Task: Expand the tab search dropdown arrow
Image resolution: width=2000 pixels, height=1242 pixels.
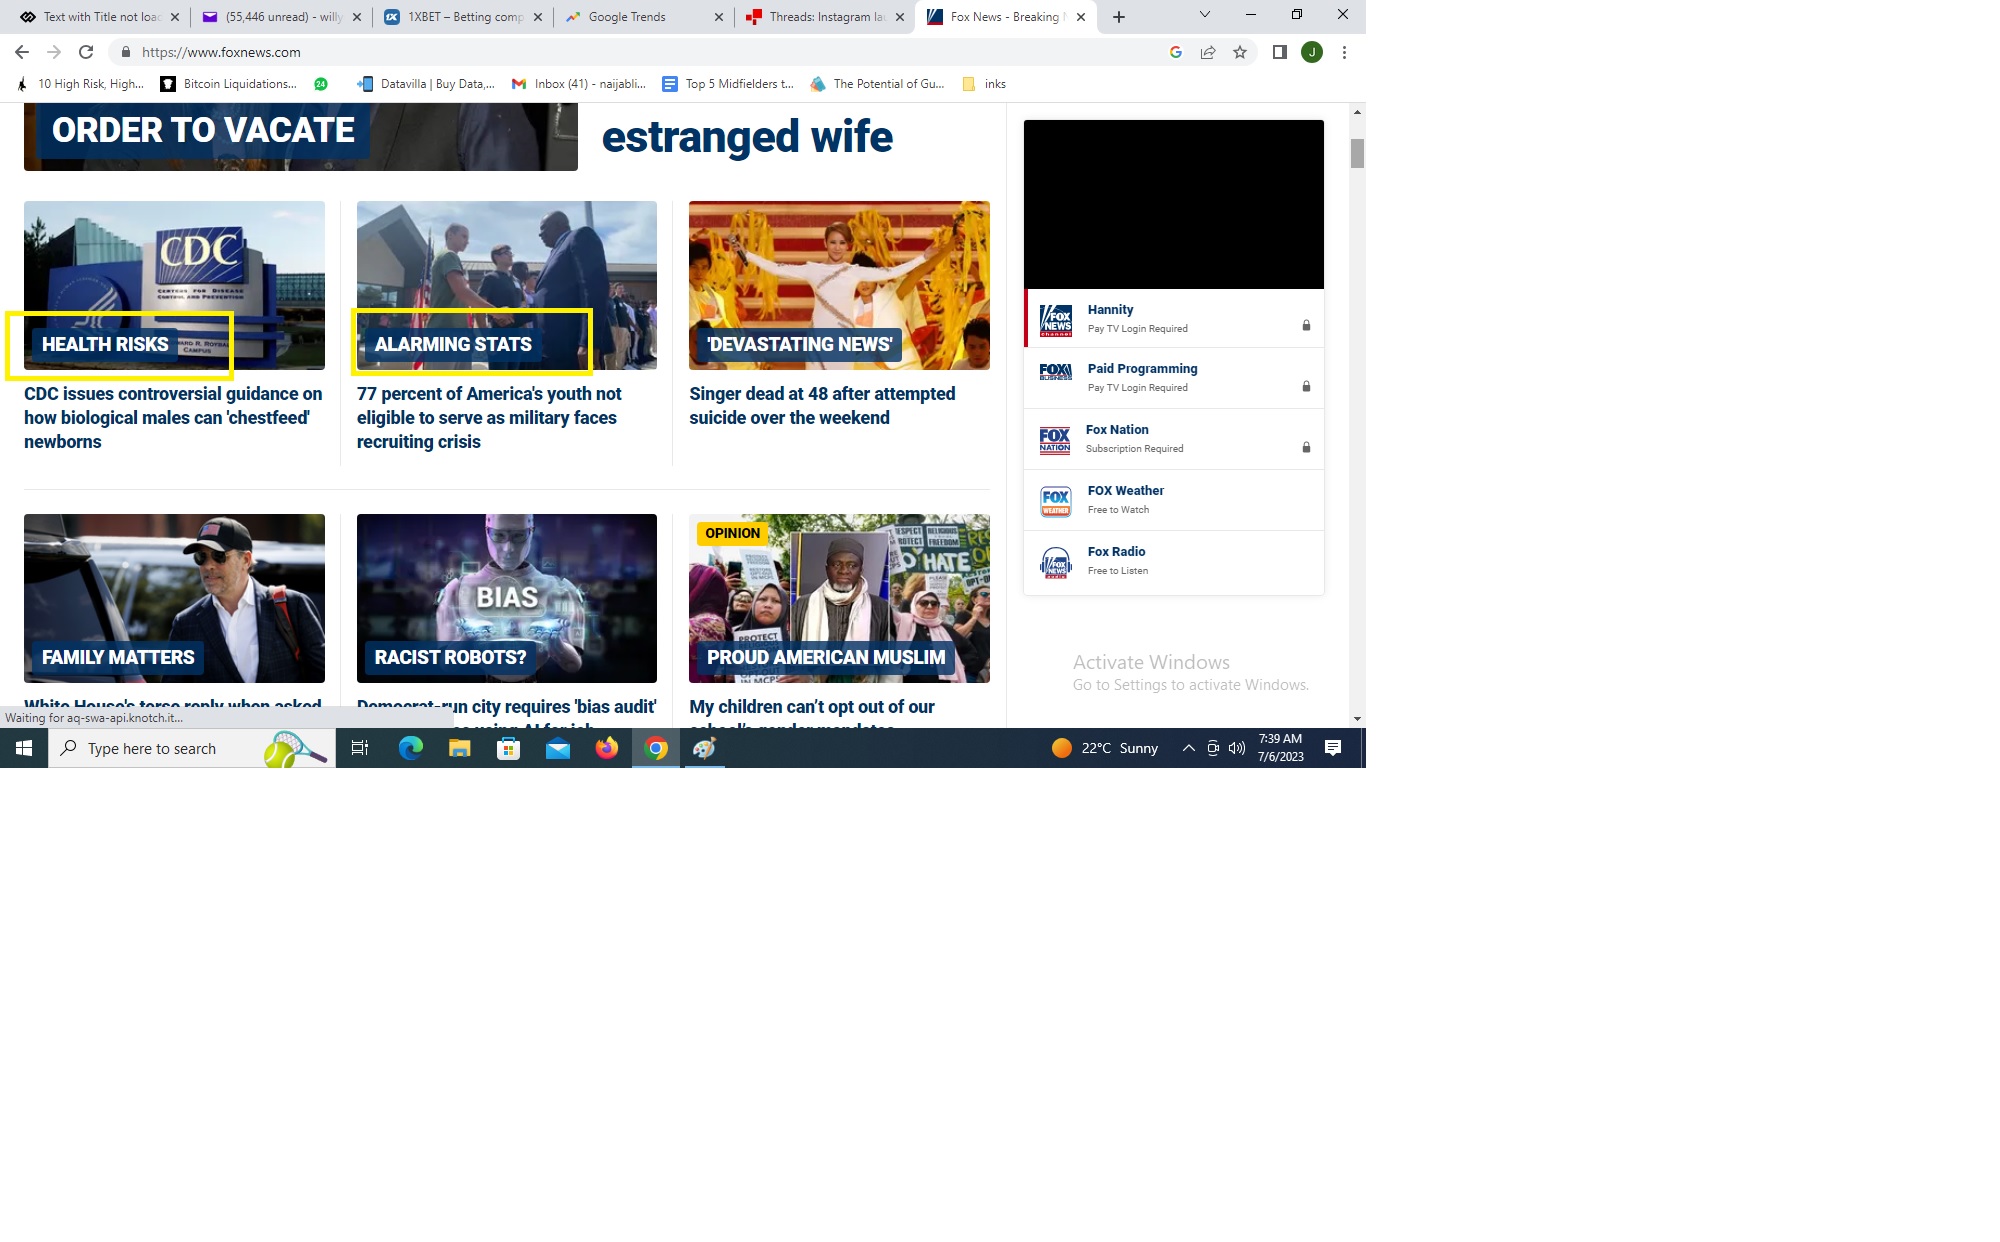Action: 1205,15
